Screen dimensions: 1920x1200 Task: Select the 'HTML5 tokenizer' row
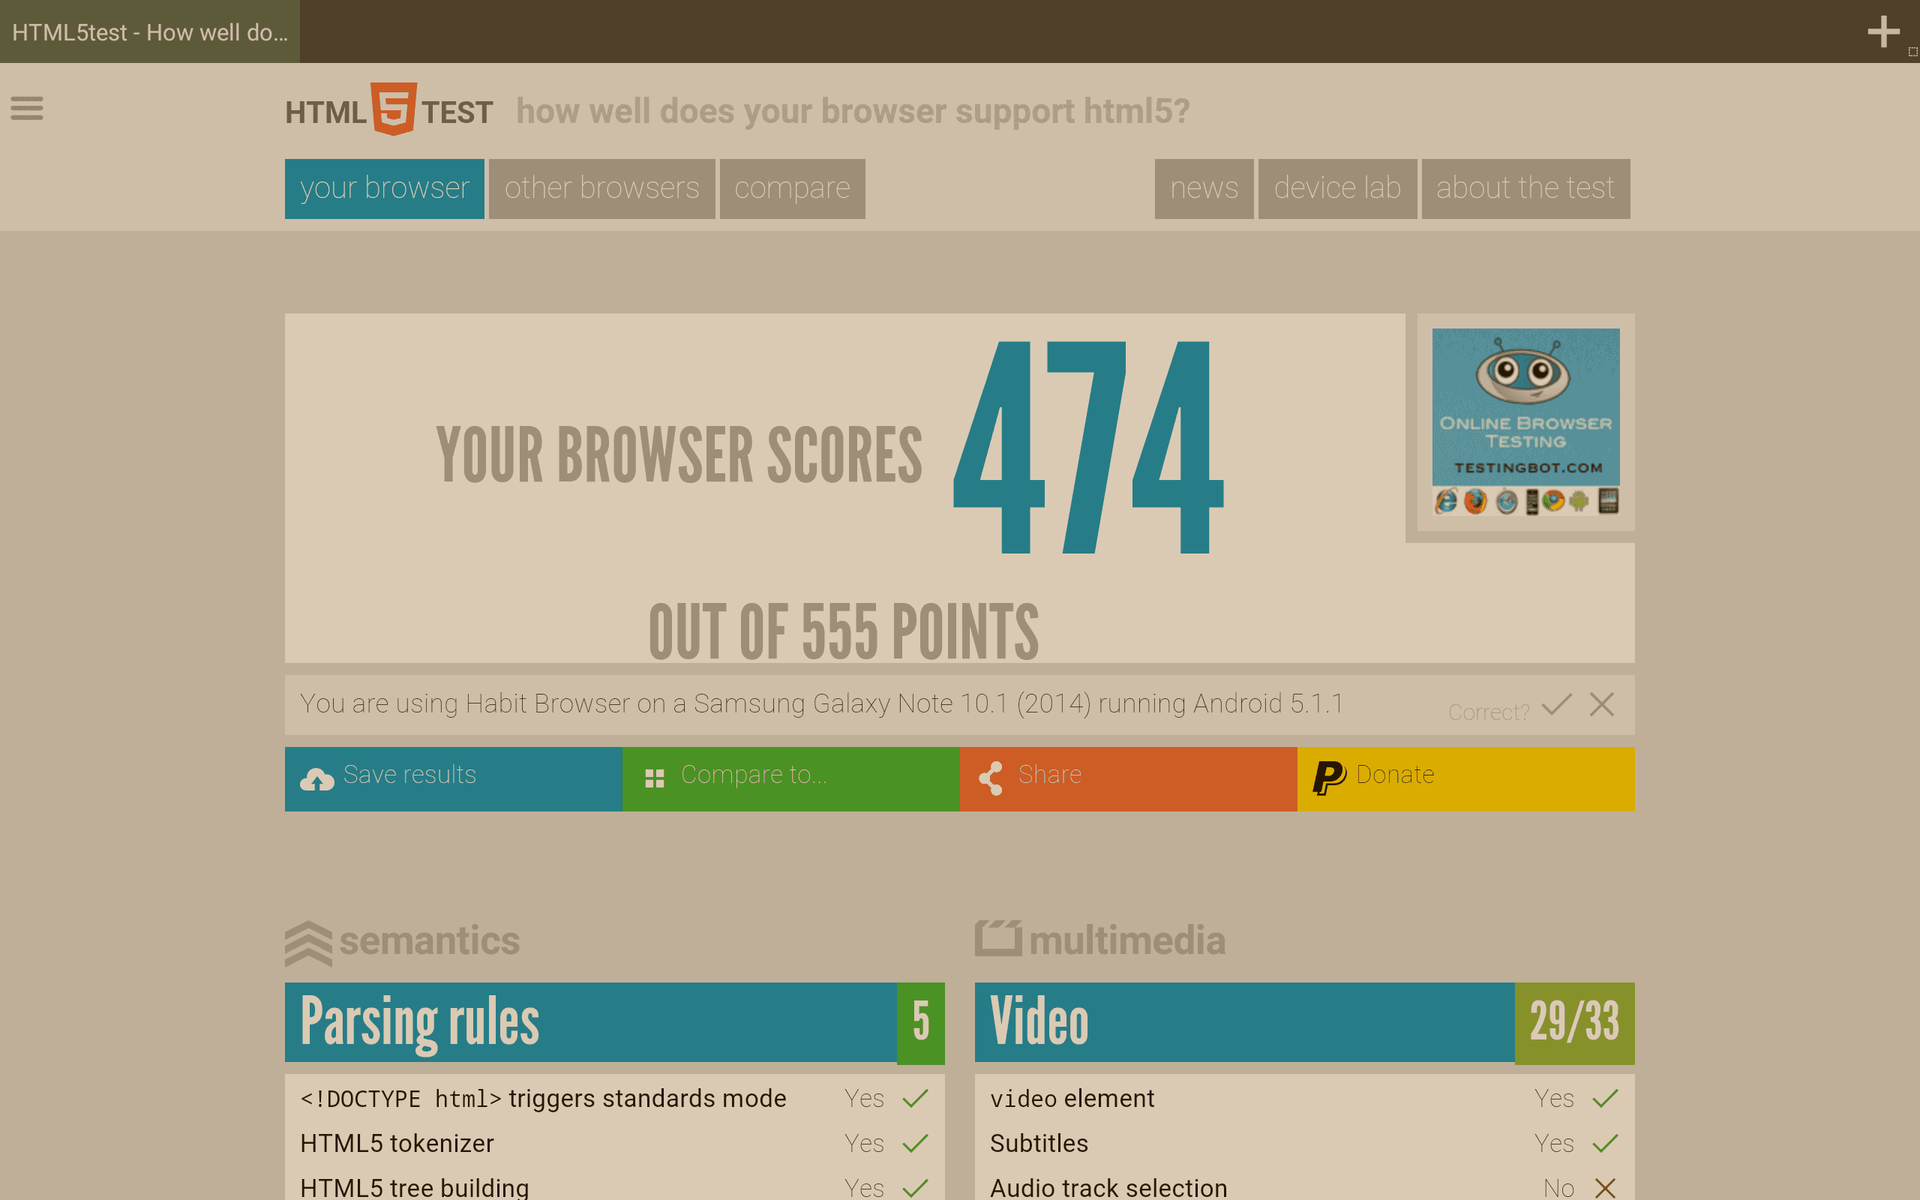615,1143
